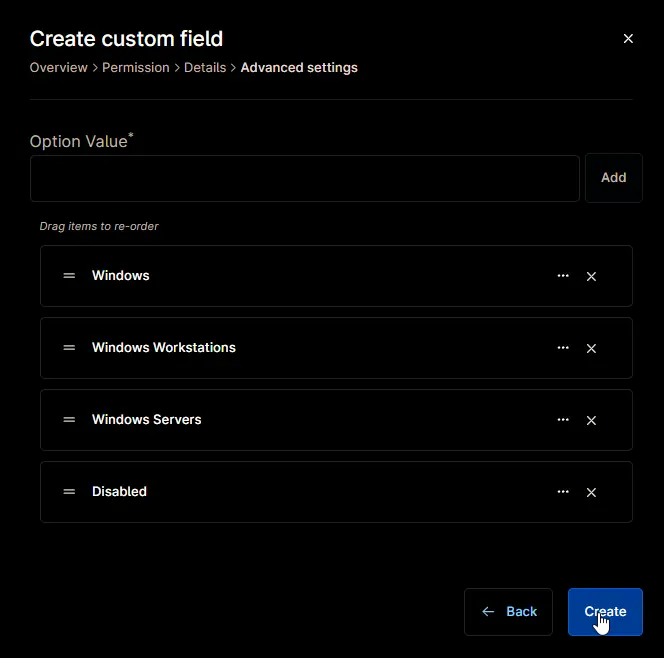Image resolution: width=664 pixels, height=658 pixels.
Task: Grab the drag handle for Windows
Action: pos(69,276)
